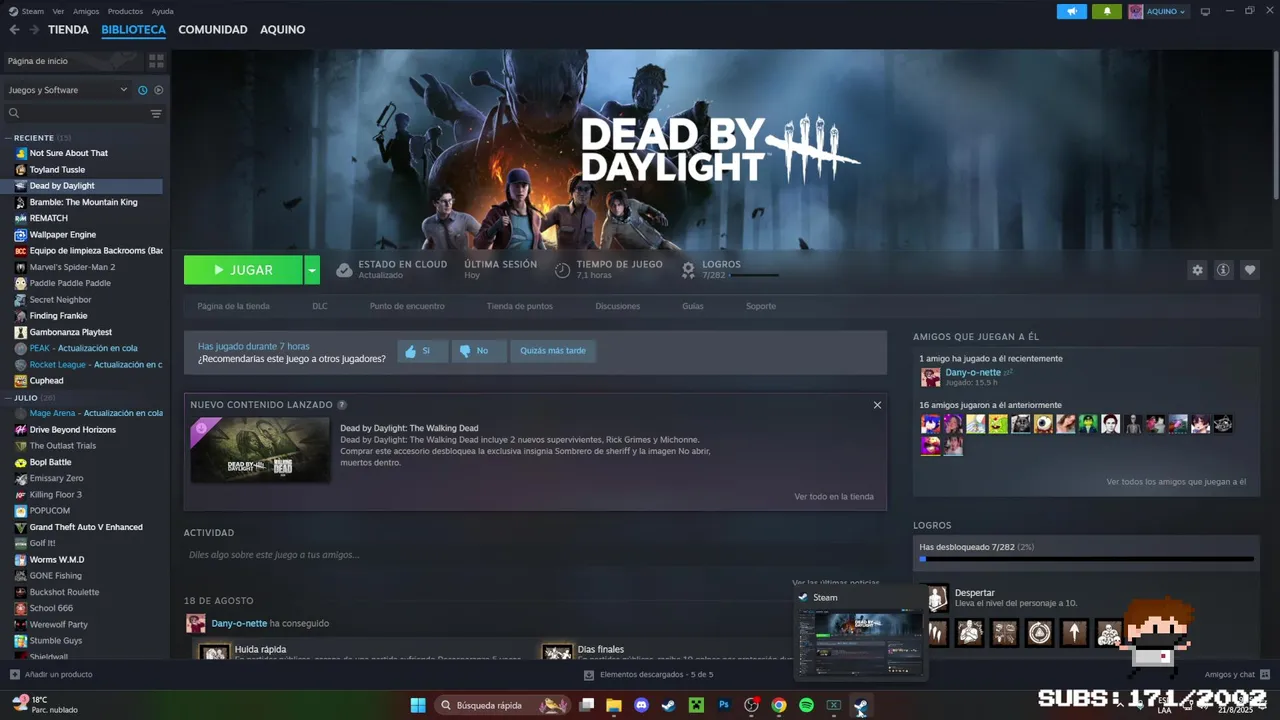Open the AQUINO account dropdown
The height and width of the screenshot is (720, 1280).
[1158, 11]
